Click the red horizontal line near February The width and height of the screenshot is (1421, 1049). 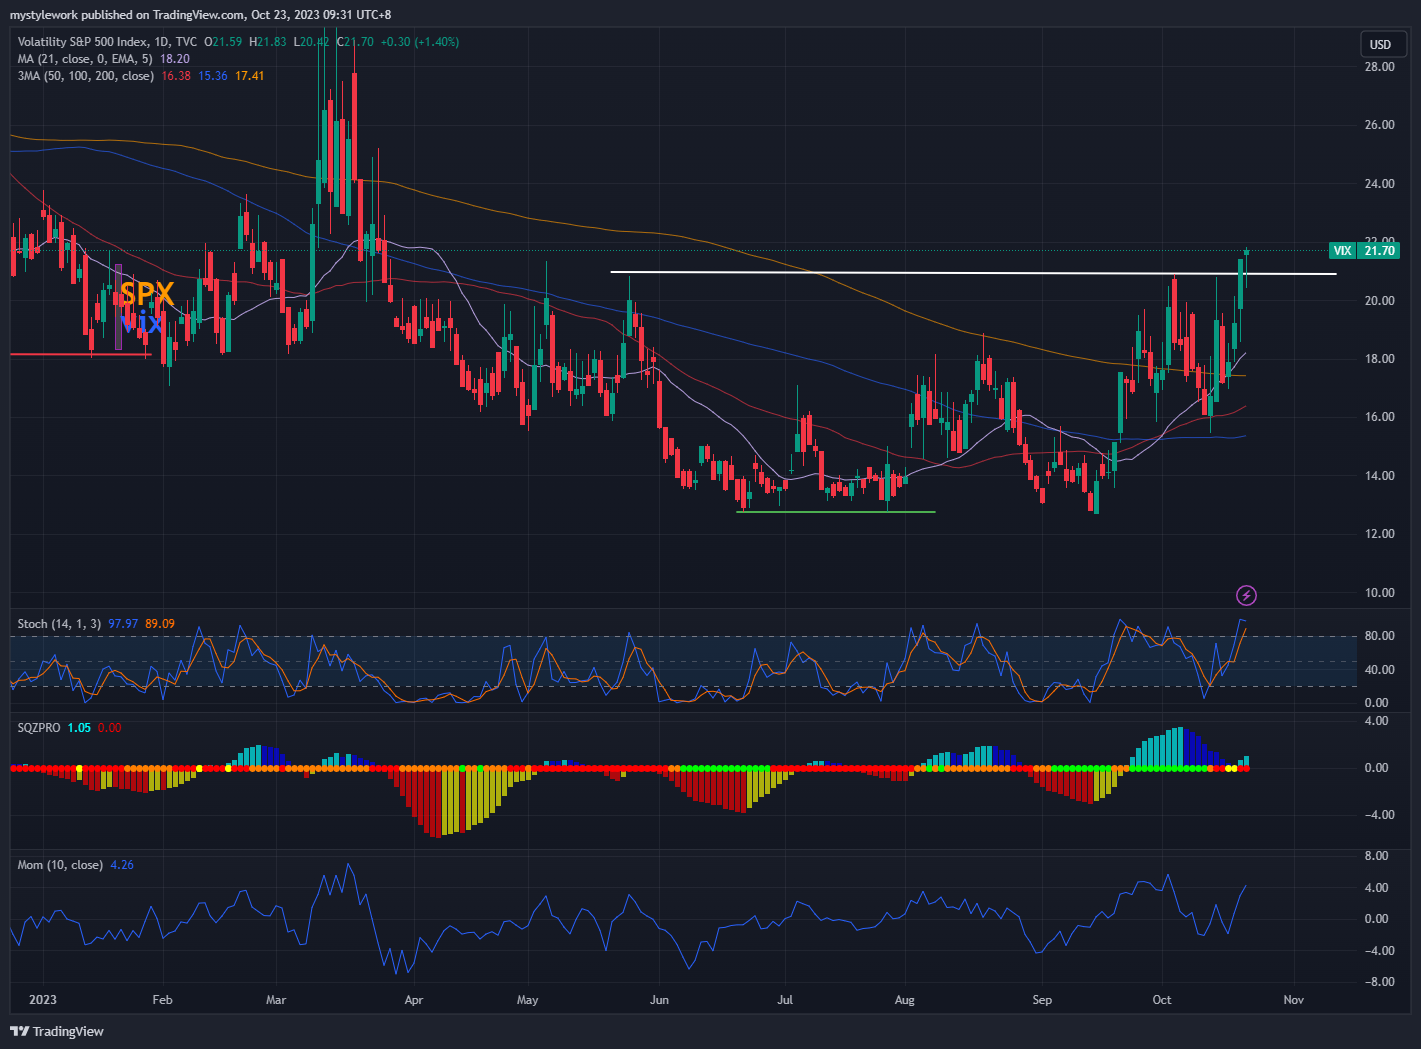pyautogui.click(x=81, y=354)
